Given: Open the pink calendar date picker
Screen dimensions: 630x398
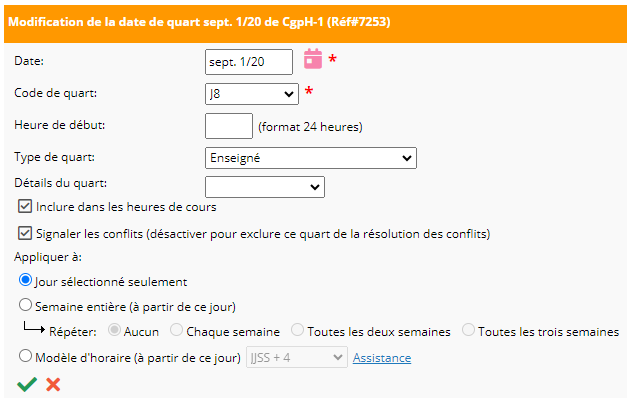Looking at the screenshot, I should coord(313,59).
